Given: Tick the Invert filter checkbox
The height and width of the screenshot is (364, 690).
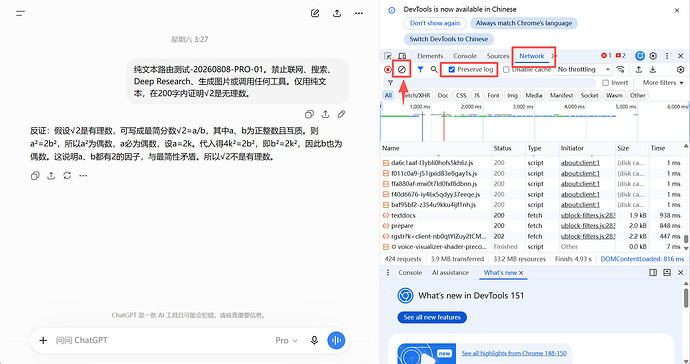Looking at the screenshot, I should tap(606, 83).
